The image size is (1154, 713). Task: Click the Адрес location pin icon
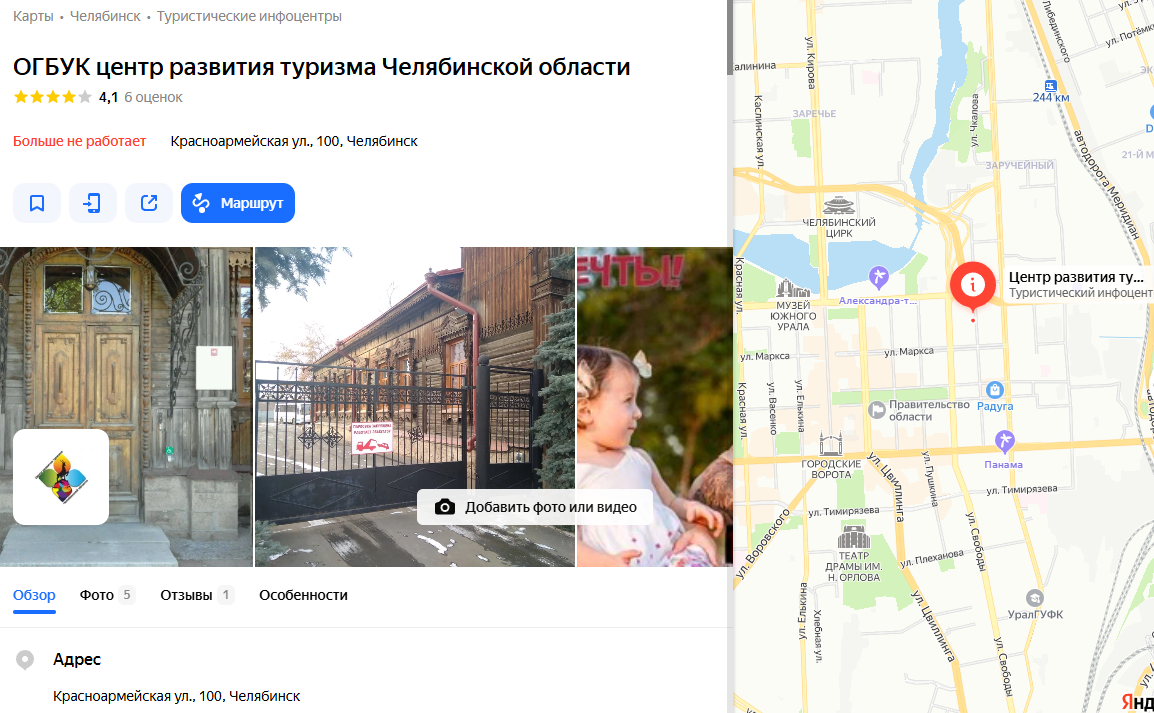click(x=25, y=660)
